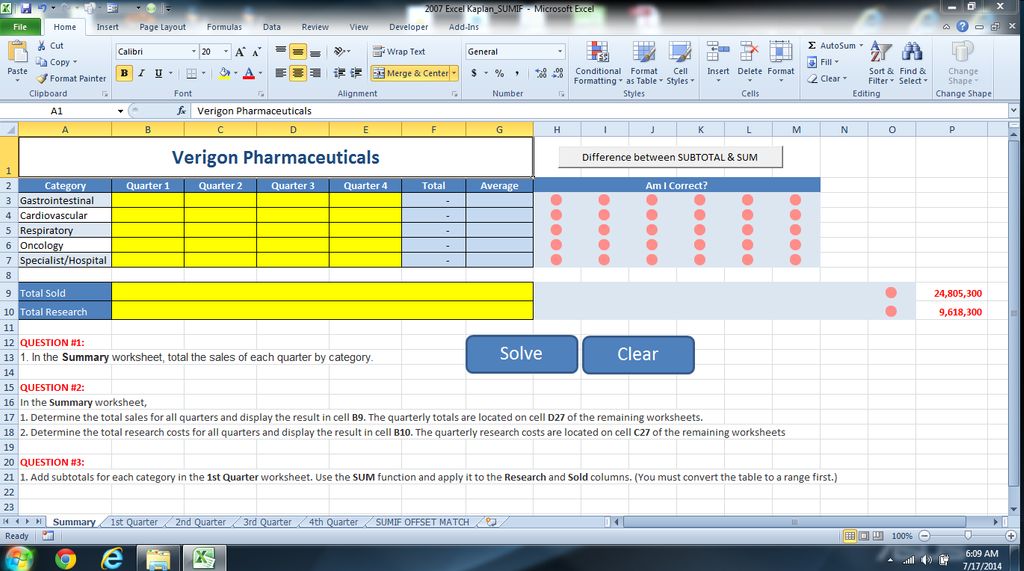Open the SUMIF OFFSET MATCH worksheet tab

point(422,522)
